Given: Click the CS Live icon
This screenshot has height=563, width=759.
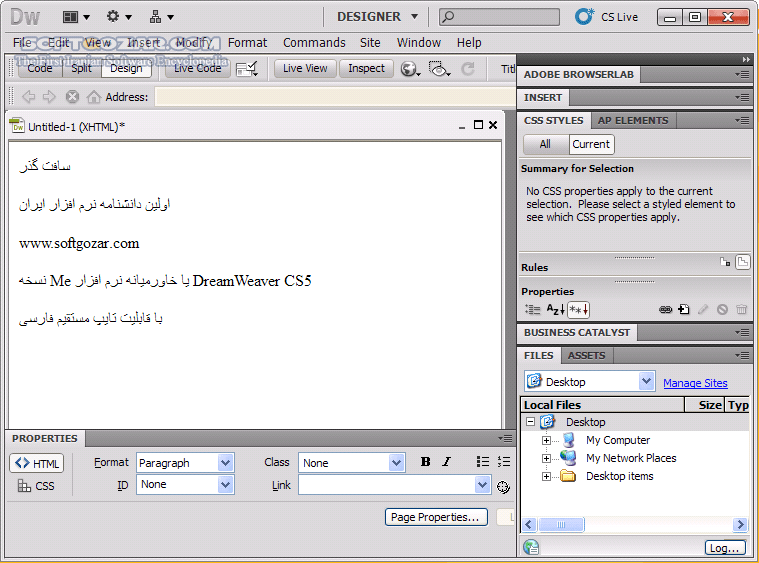Looking at the screenshot, I should pyautogui.click(x=584, y=16).
